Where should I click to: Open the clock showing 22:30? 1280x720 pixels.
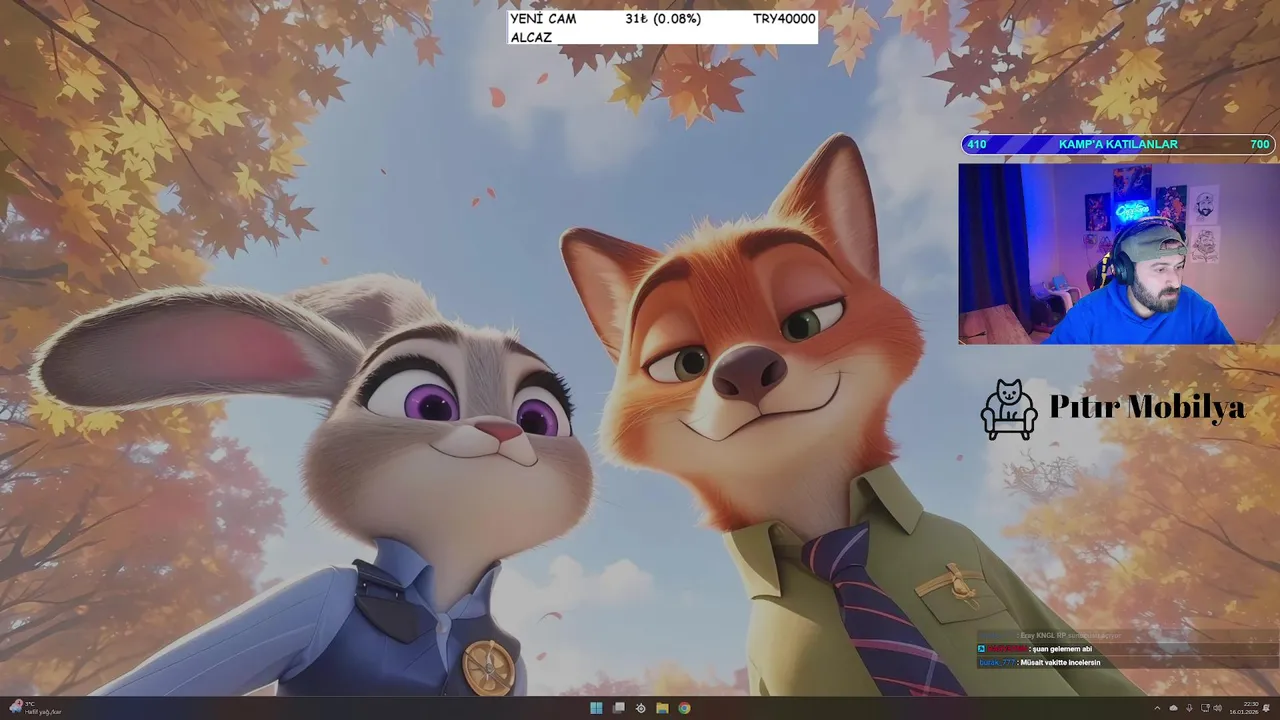pos(1244,708)
